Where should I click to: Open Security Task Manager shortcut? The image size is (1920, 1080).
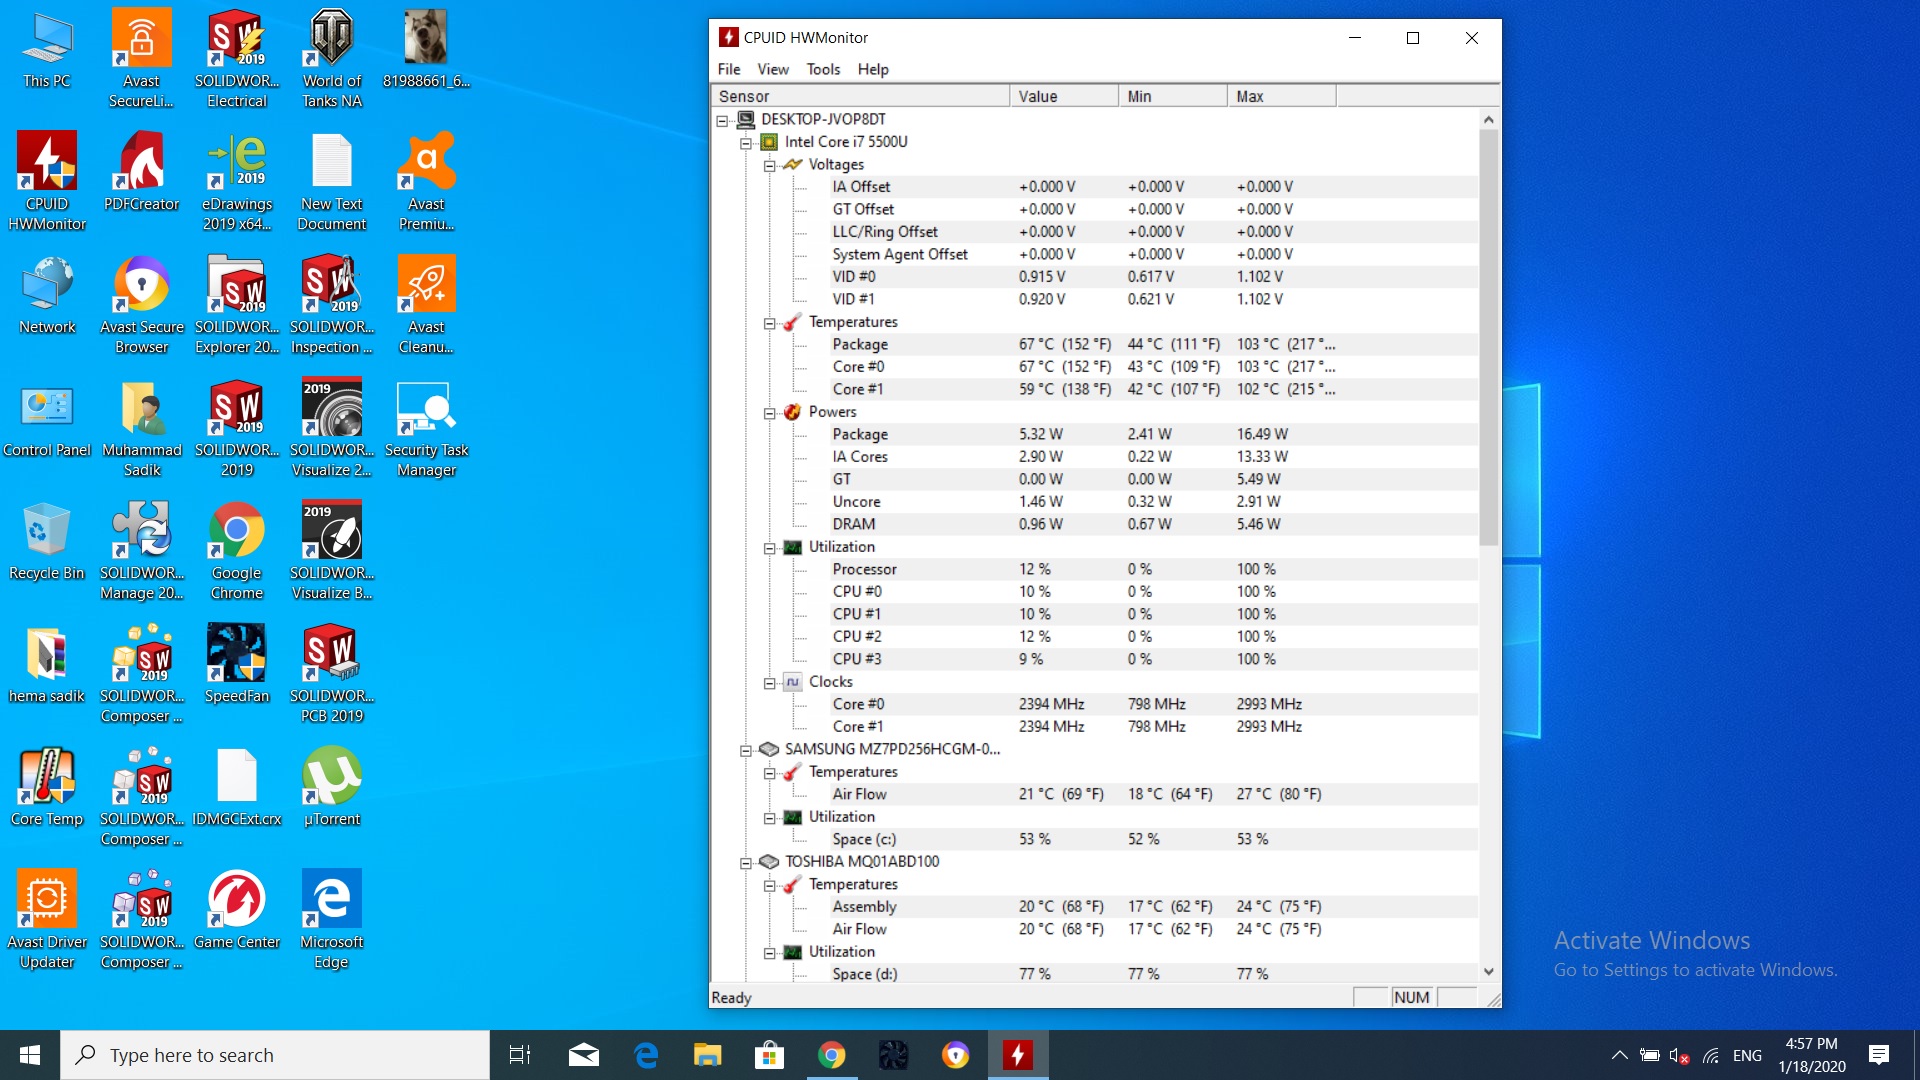click(427, 427)
